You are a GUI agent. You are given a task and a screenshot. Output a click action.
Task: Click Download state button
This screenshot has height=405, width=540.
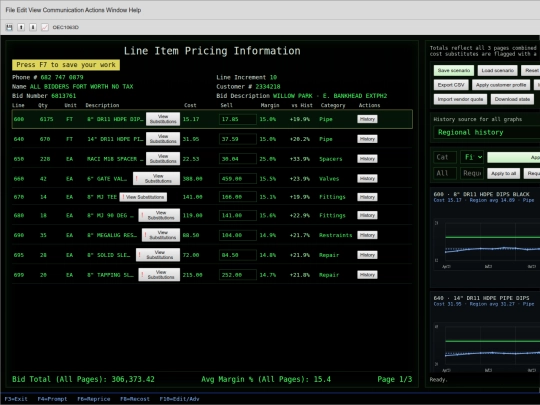click(512, 99)
